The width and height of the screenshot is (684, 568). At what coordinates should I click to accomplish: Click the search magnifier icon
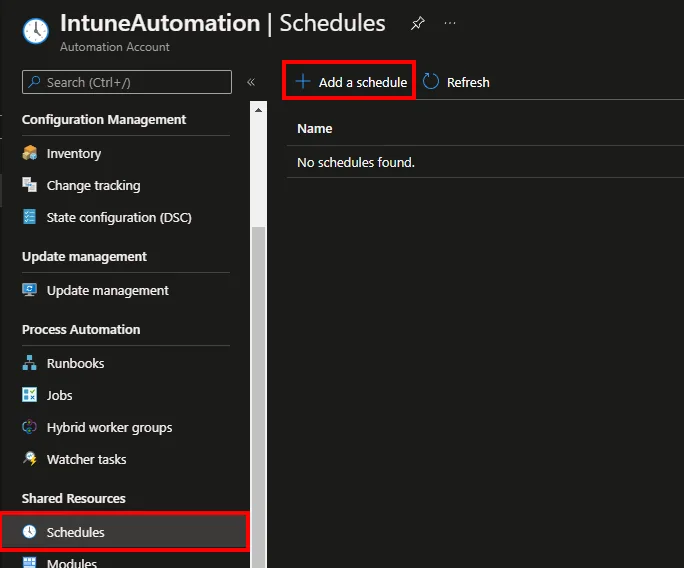pyautogui.click(x=34, y=82)
